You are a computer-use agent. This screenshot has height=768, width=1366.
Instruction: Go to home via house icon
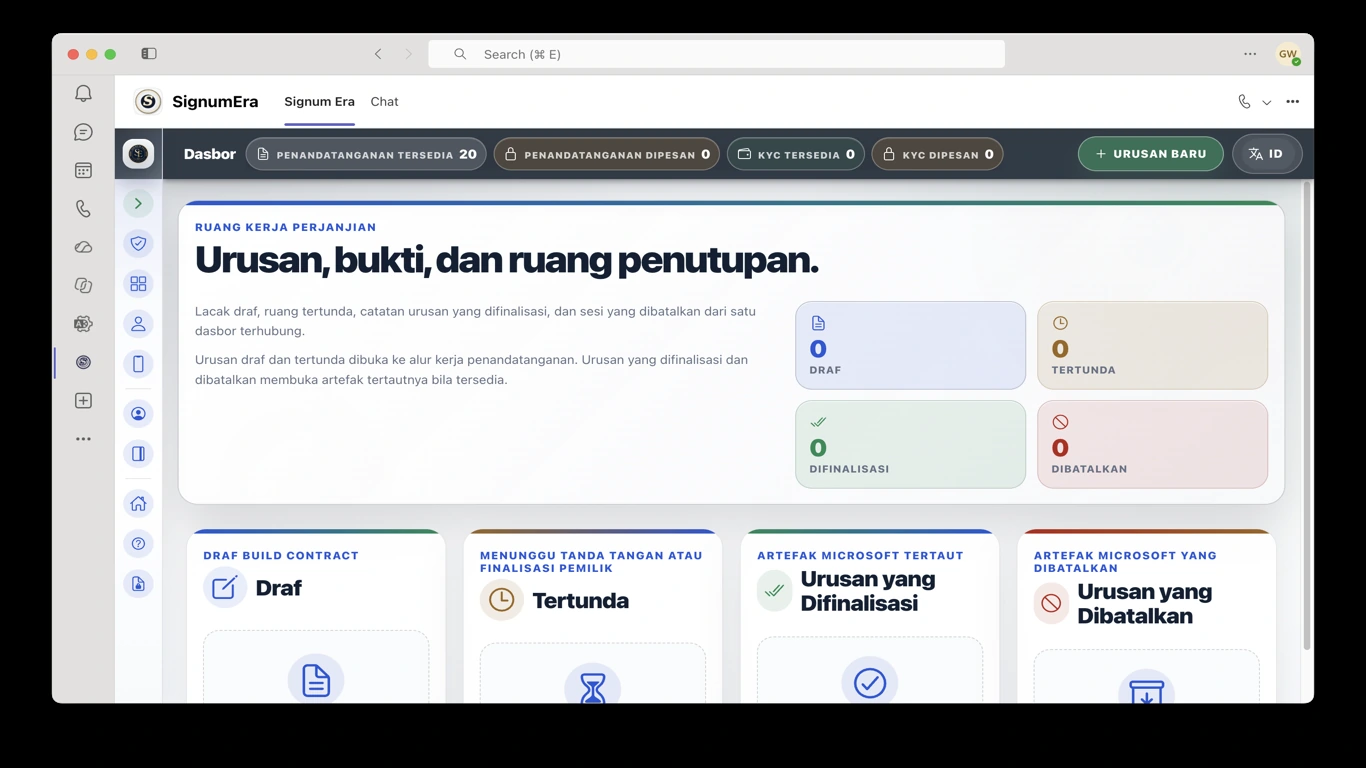coord(138,503)
